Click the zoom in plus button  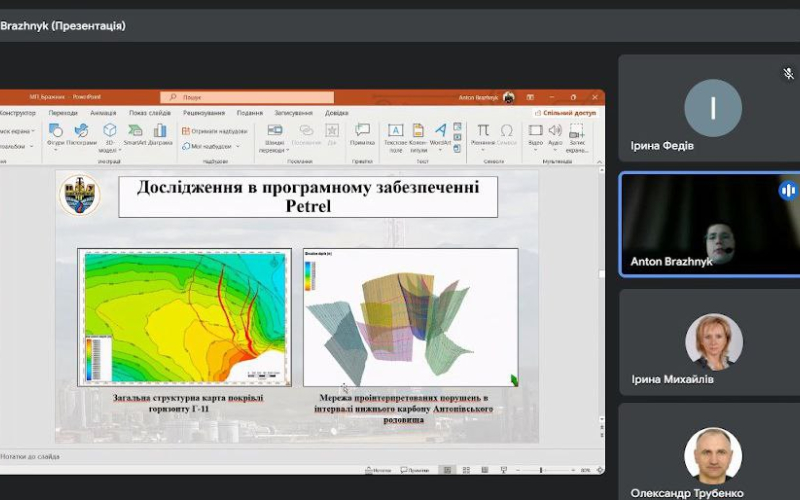[572, 470]
